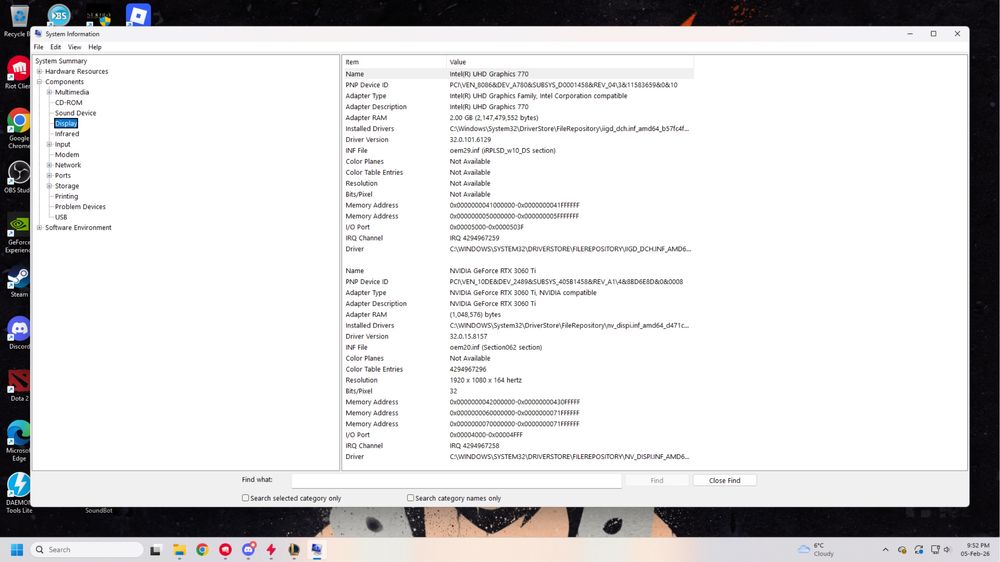Show hidden system tray icons
The image size is (1000, 562).
[x=885, y=550]
